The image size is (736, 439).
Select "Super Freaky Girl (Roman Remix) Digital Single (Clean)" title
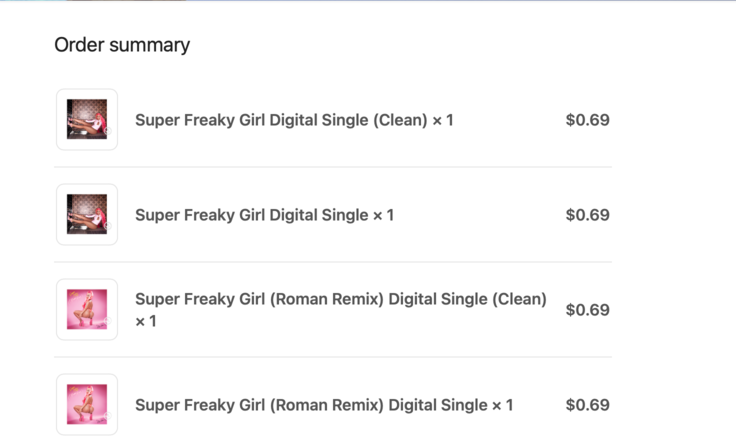point(341,299)
